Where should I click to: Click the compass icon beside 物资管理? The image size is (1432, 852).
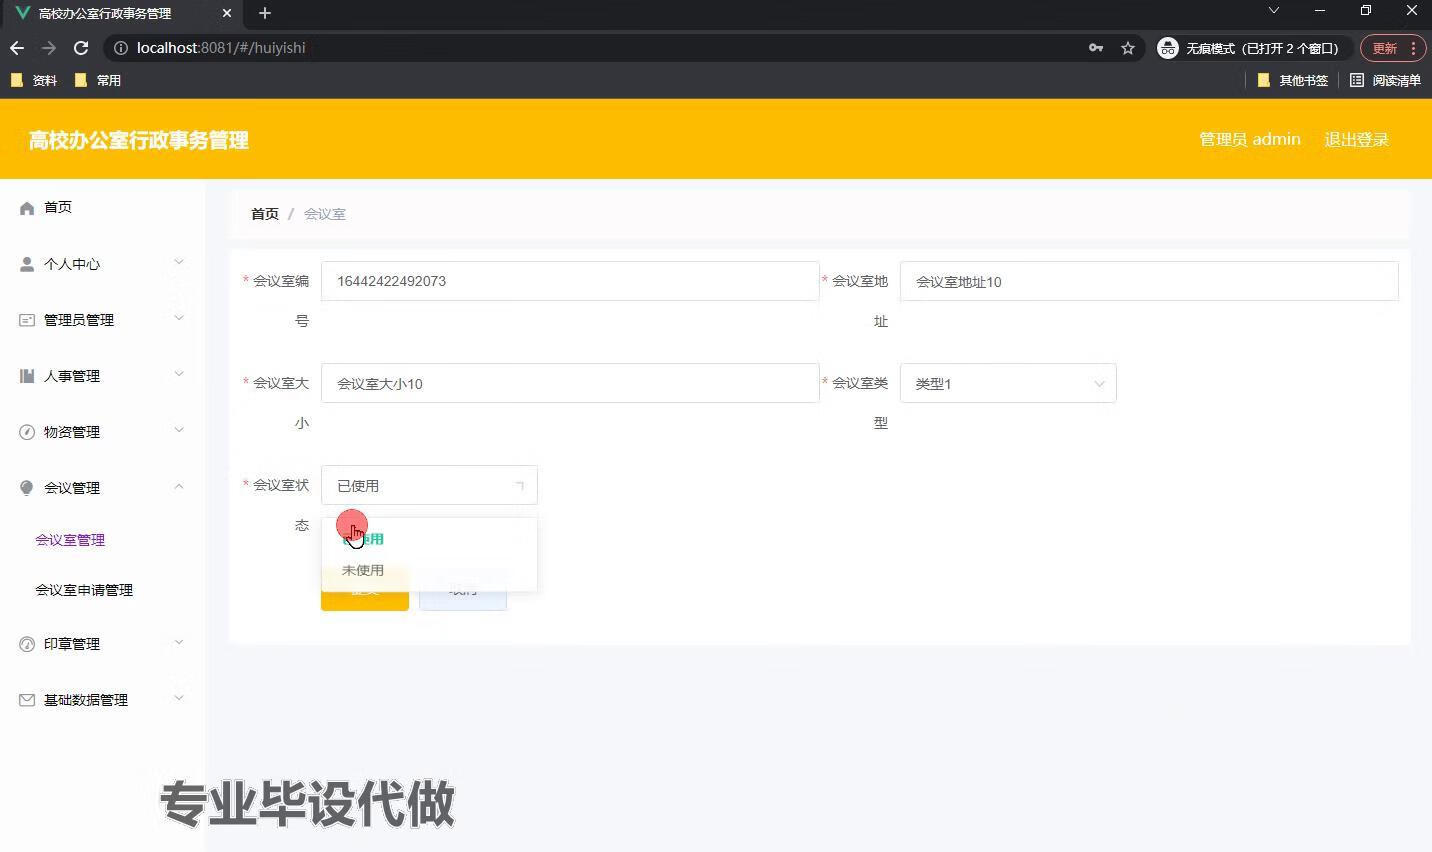pyautogui.click(x=27, y=432)
